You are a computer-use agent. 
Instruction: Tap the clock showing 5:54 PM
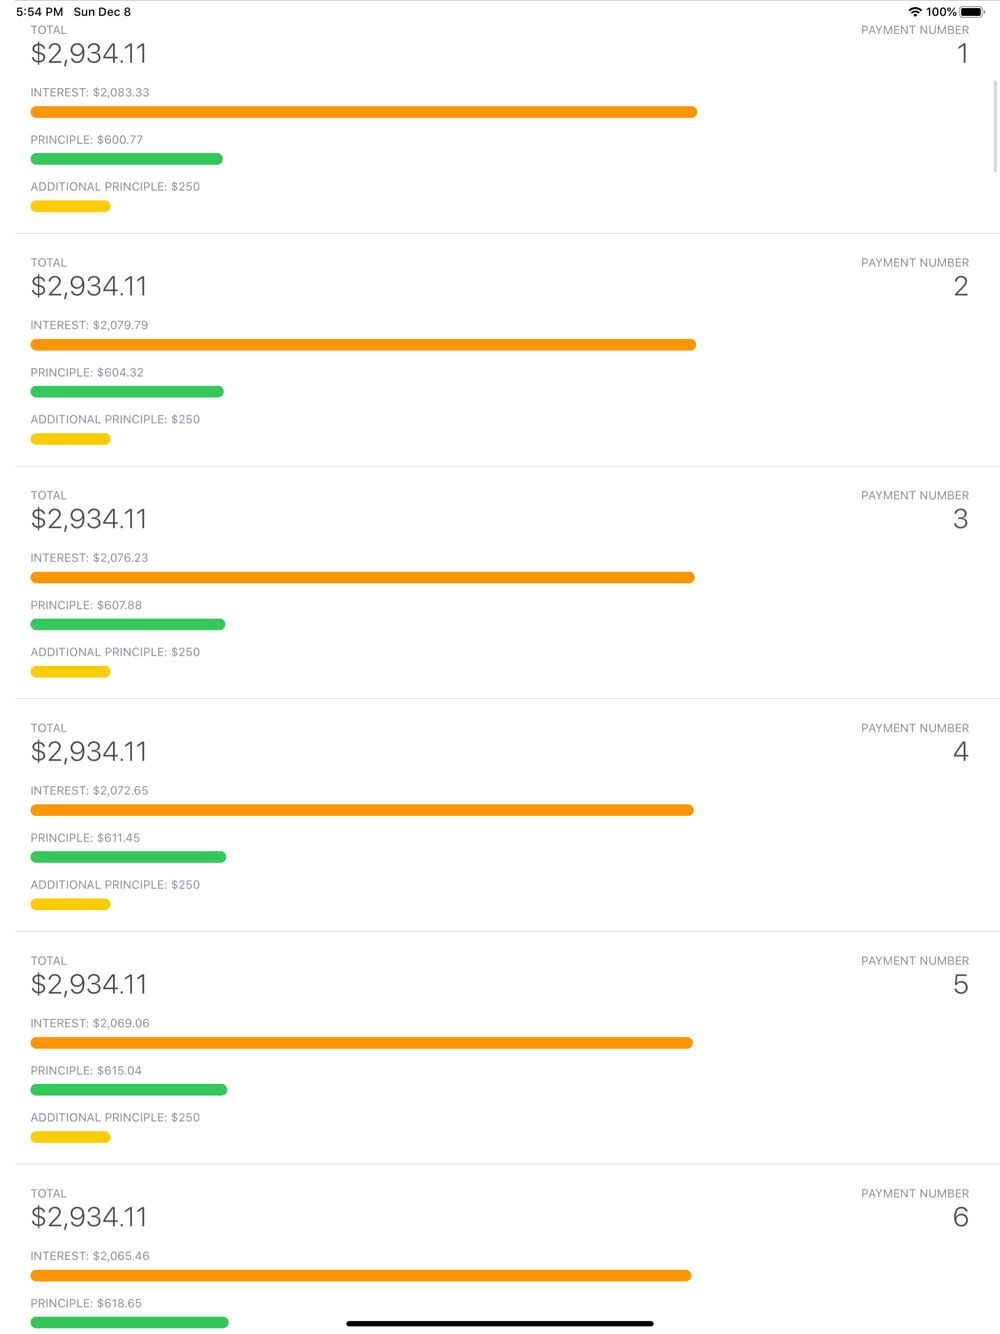pos(39,12)
